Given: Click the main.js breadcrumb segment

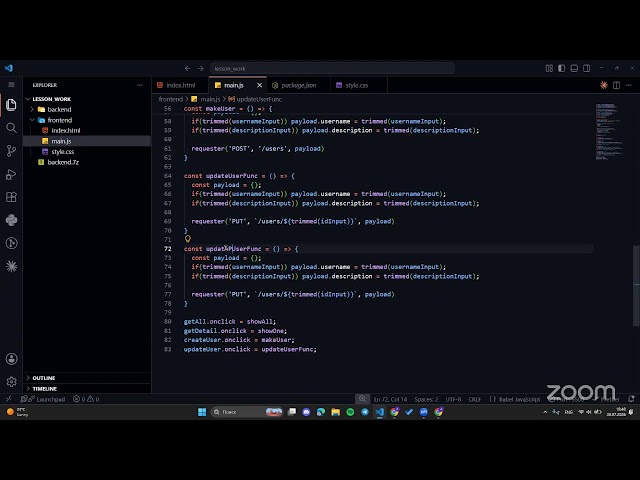Looking at the screenshot, I should tap(210, 99).
